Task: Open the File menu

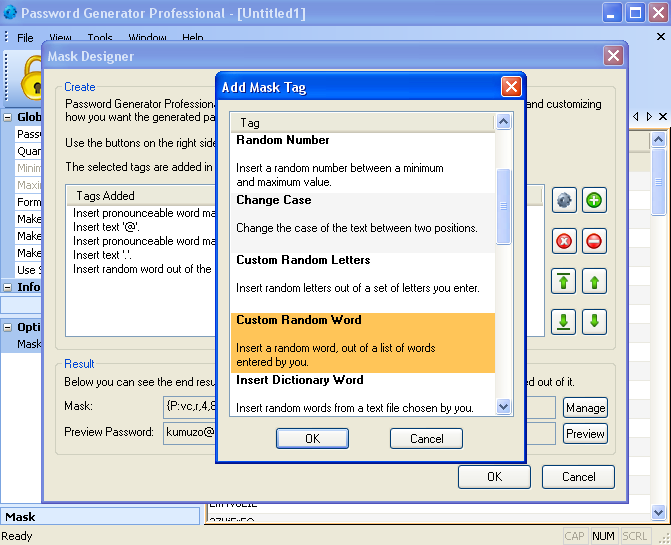Action: (25, 38)
